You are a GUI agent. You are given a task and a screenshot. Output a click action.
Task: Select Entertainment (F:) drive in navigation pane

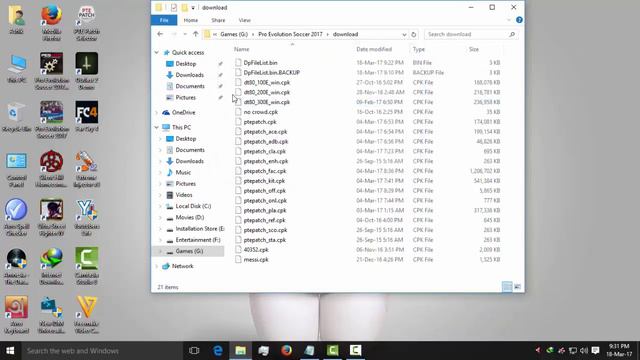tap(198, 240)
